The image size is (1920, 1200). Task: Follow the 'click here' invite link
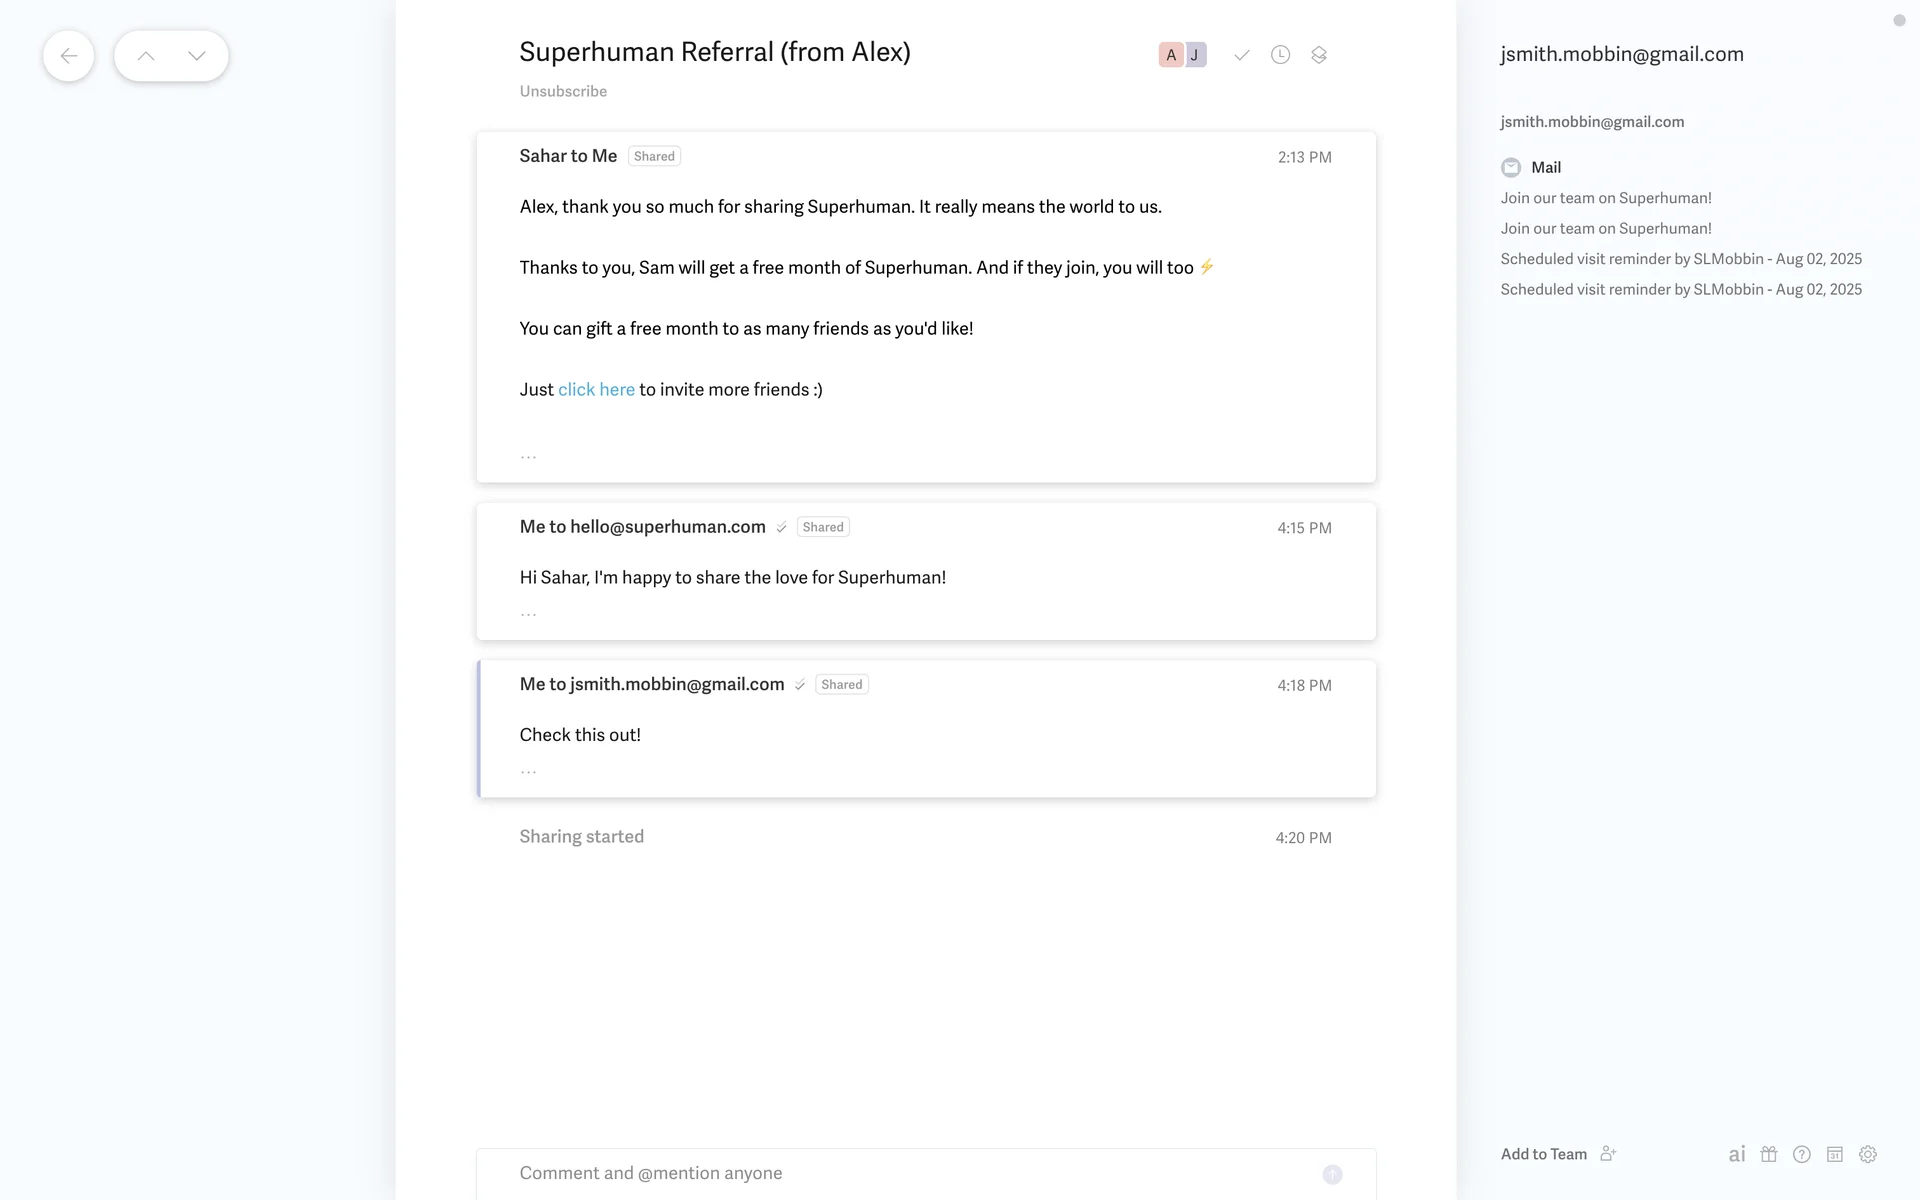[x=596, y=390]
